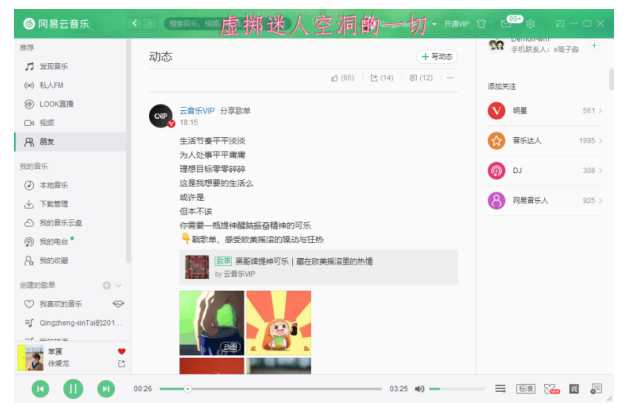
Task: Click the purple 网易音乐人 person icon
Action: coord(497,201)
